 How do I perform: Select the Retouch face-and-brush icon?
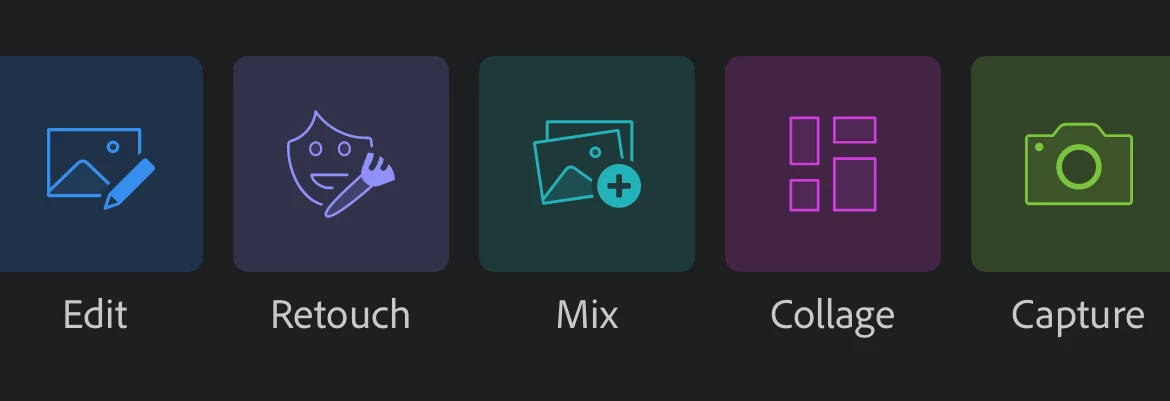point(341,164)
